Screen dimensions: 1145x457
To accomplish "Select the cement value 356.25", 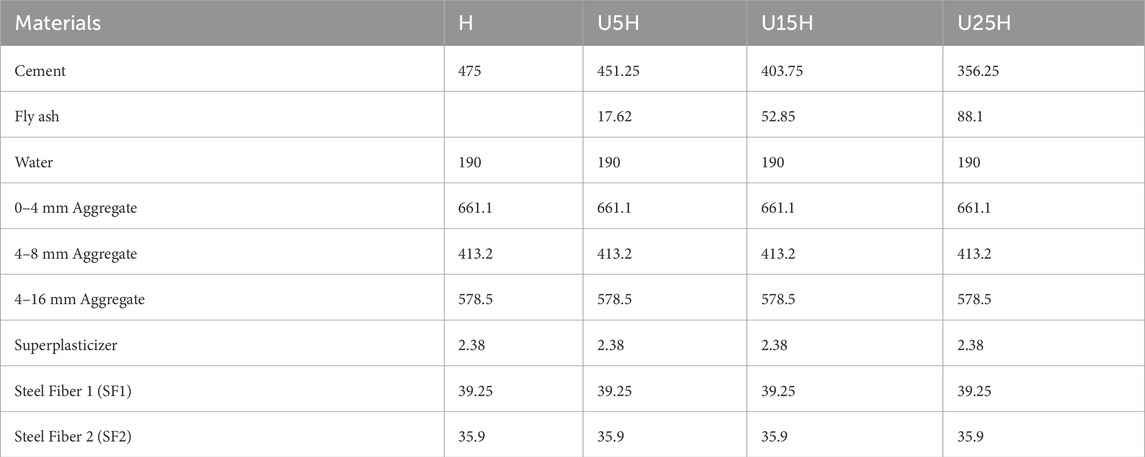I will pyautogui.click(x=977, y=70).
